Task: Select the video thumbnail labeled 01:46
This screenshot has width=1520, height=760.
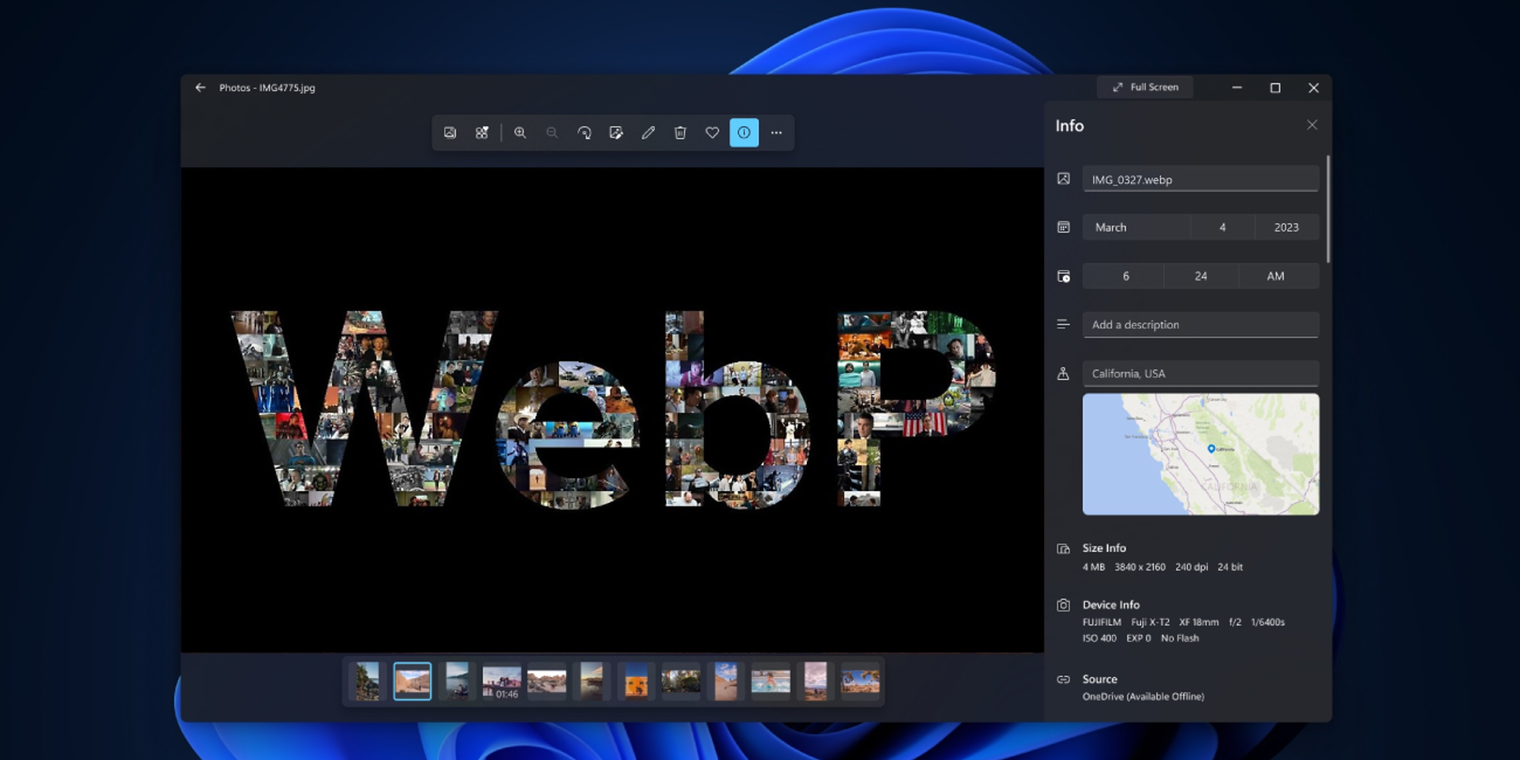Action: 501,680
